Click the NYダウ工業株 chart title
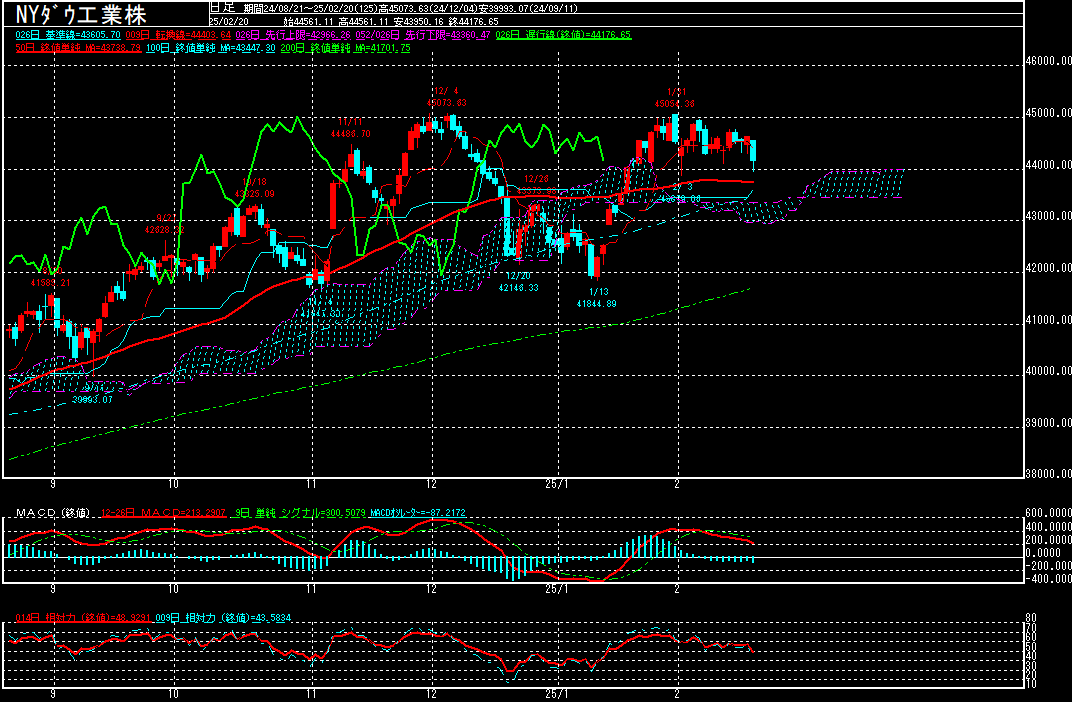This screenshot has height=702, width=1076. [x=81, y=14]
